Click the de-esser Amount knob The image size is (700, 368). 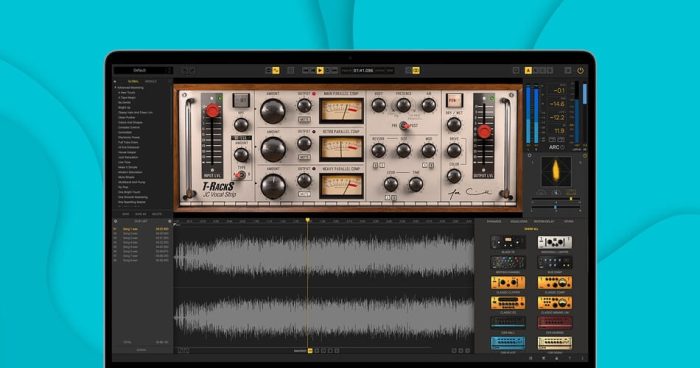(x=241, y=155)
